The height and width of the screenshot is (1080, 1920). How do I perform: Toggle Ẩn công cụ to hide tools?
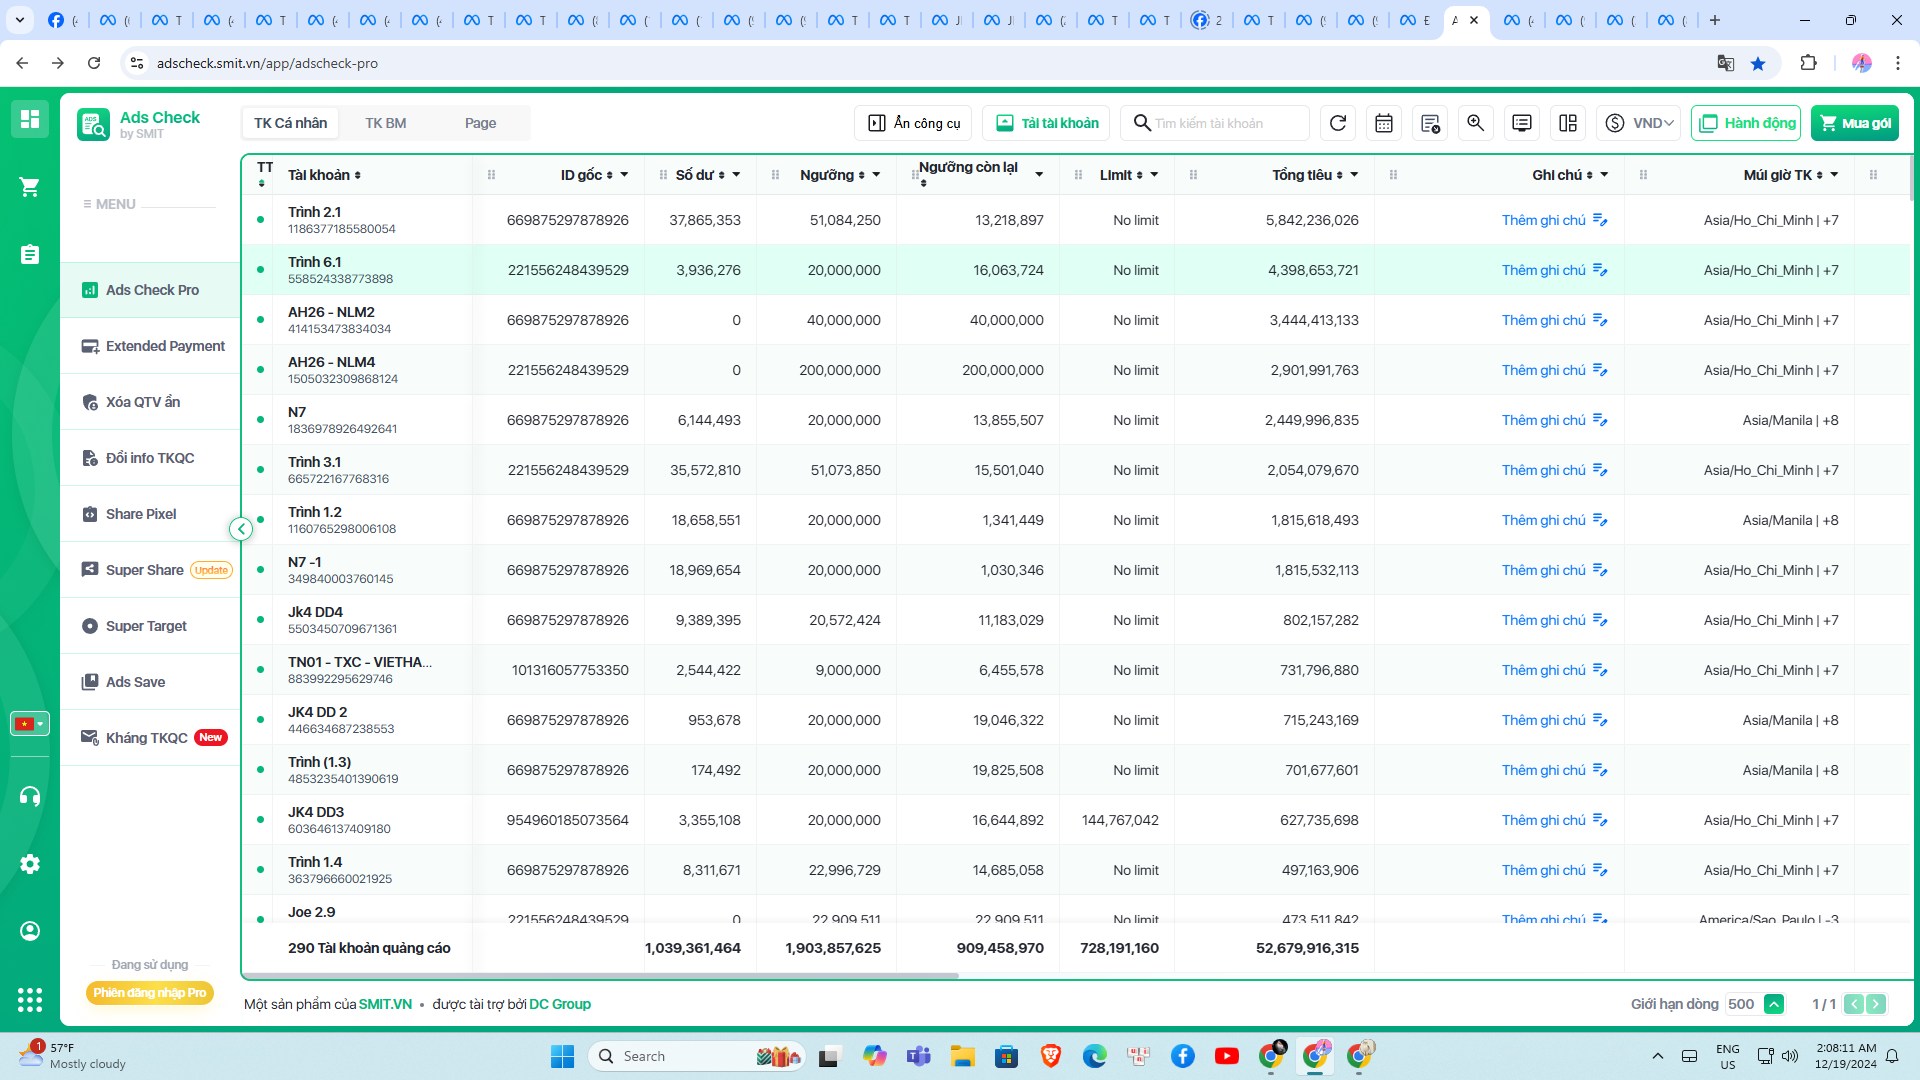tap(914, 123)
